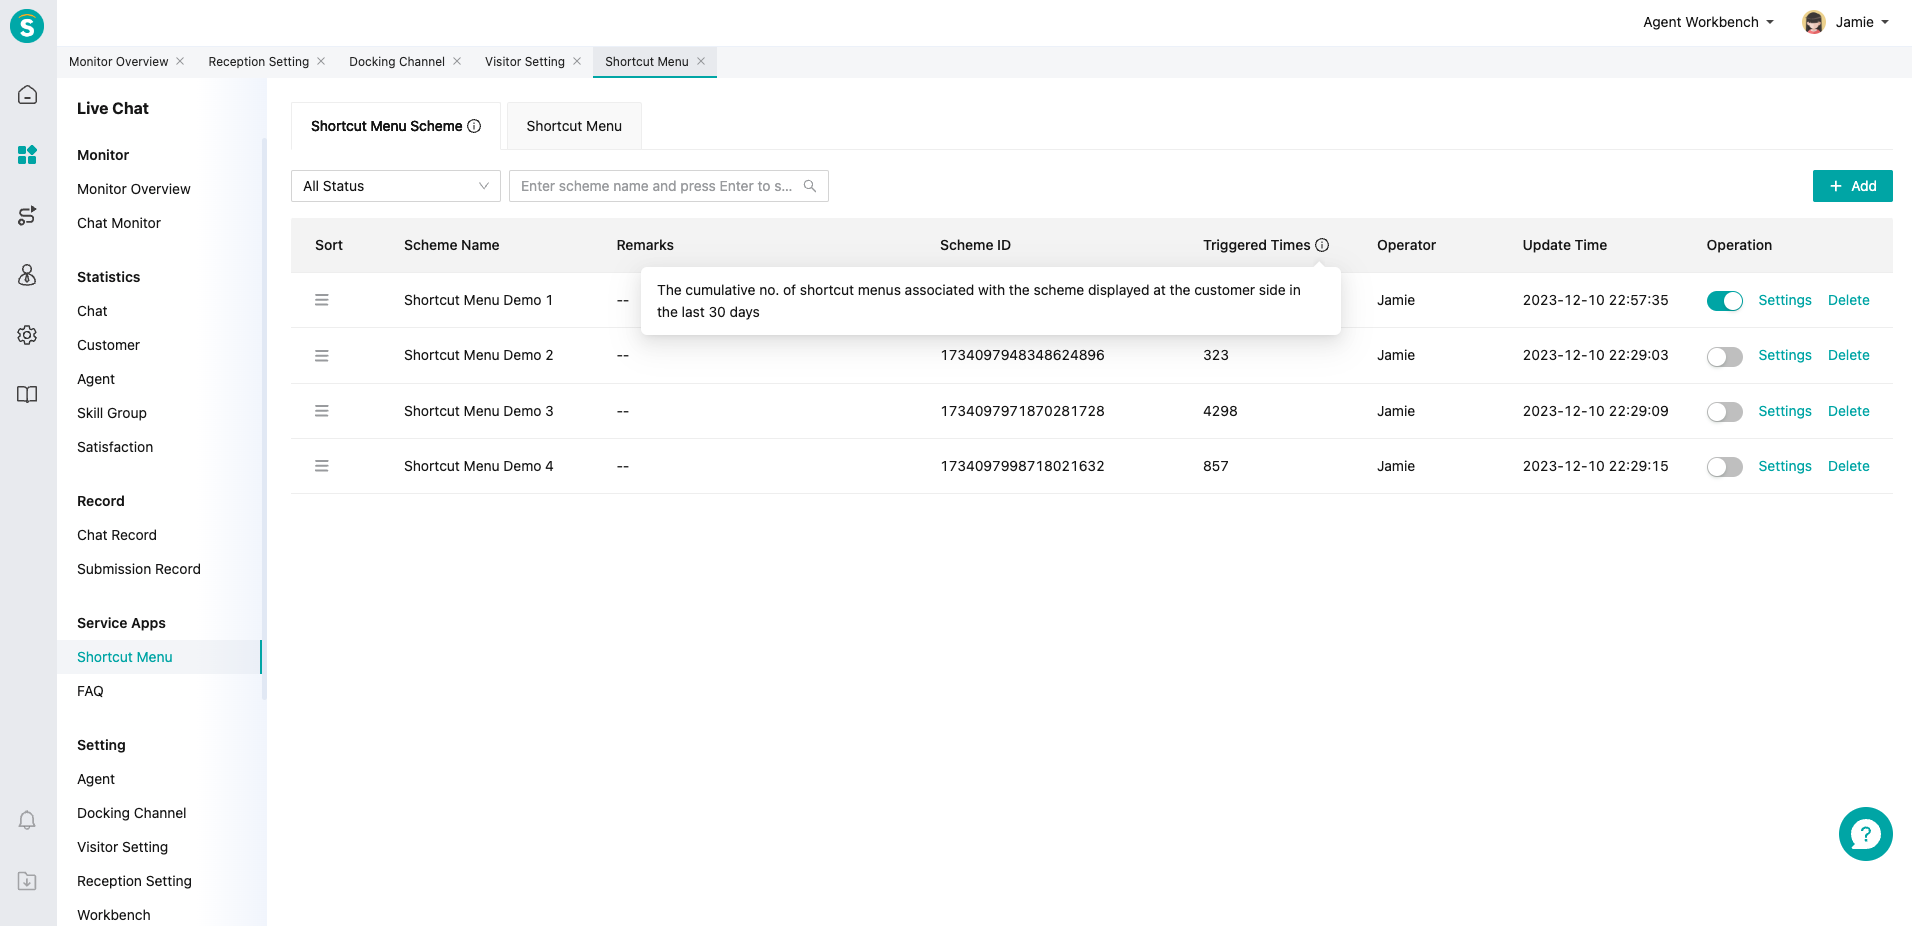The image size is (1912, 926).
Task: Open FAQ in the sidebar
Action: click(90, 691)
